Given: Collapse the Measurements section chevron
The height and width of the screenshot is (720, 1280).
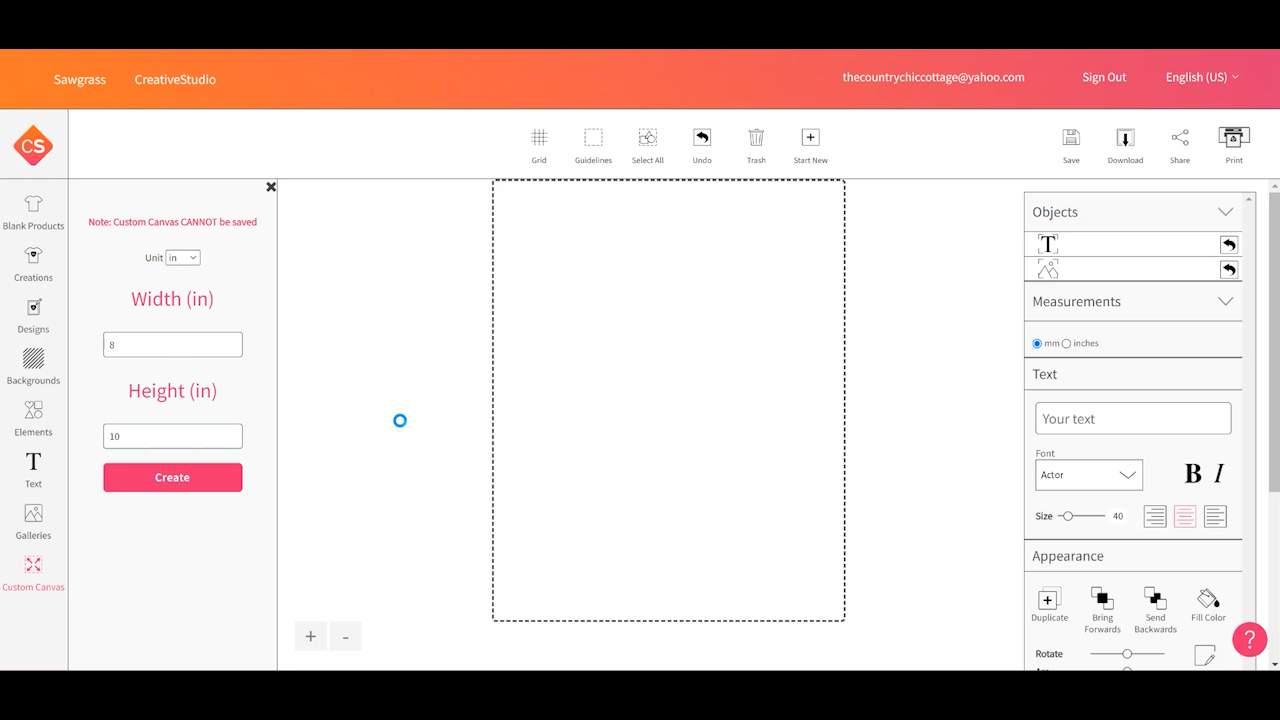Looking at the screenshot, I should 1225,301.
